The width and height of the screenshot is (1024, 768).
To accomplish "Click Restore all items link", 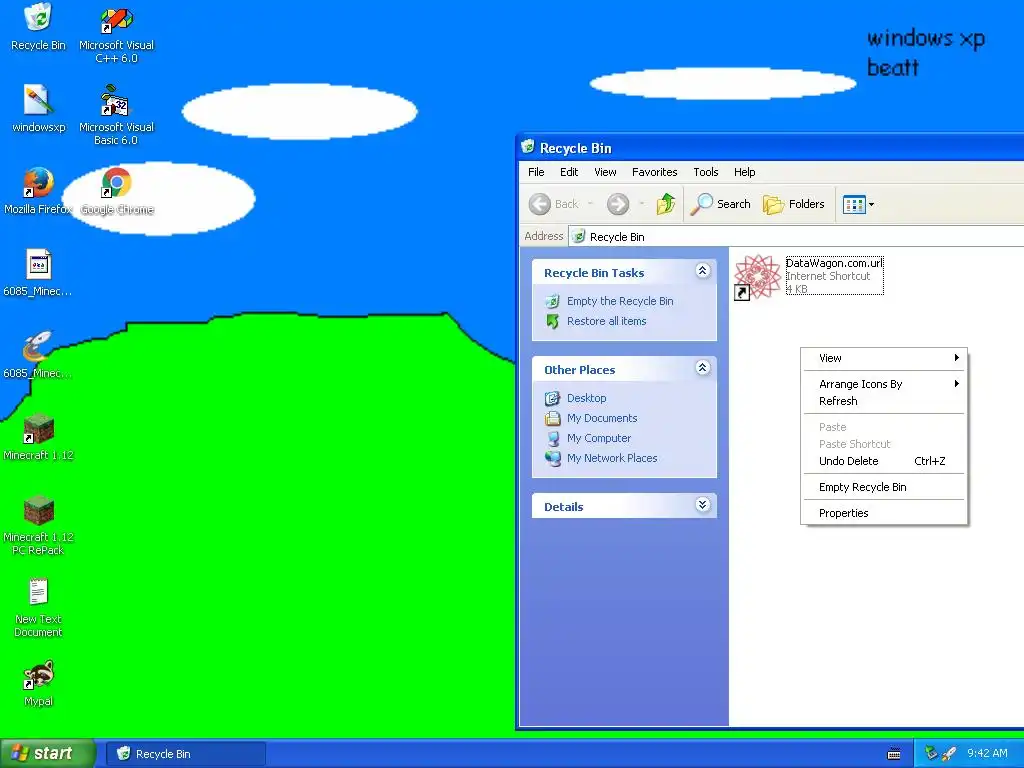I will coord(606,321).
